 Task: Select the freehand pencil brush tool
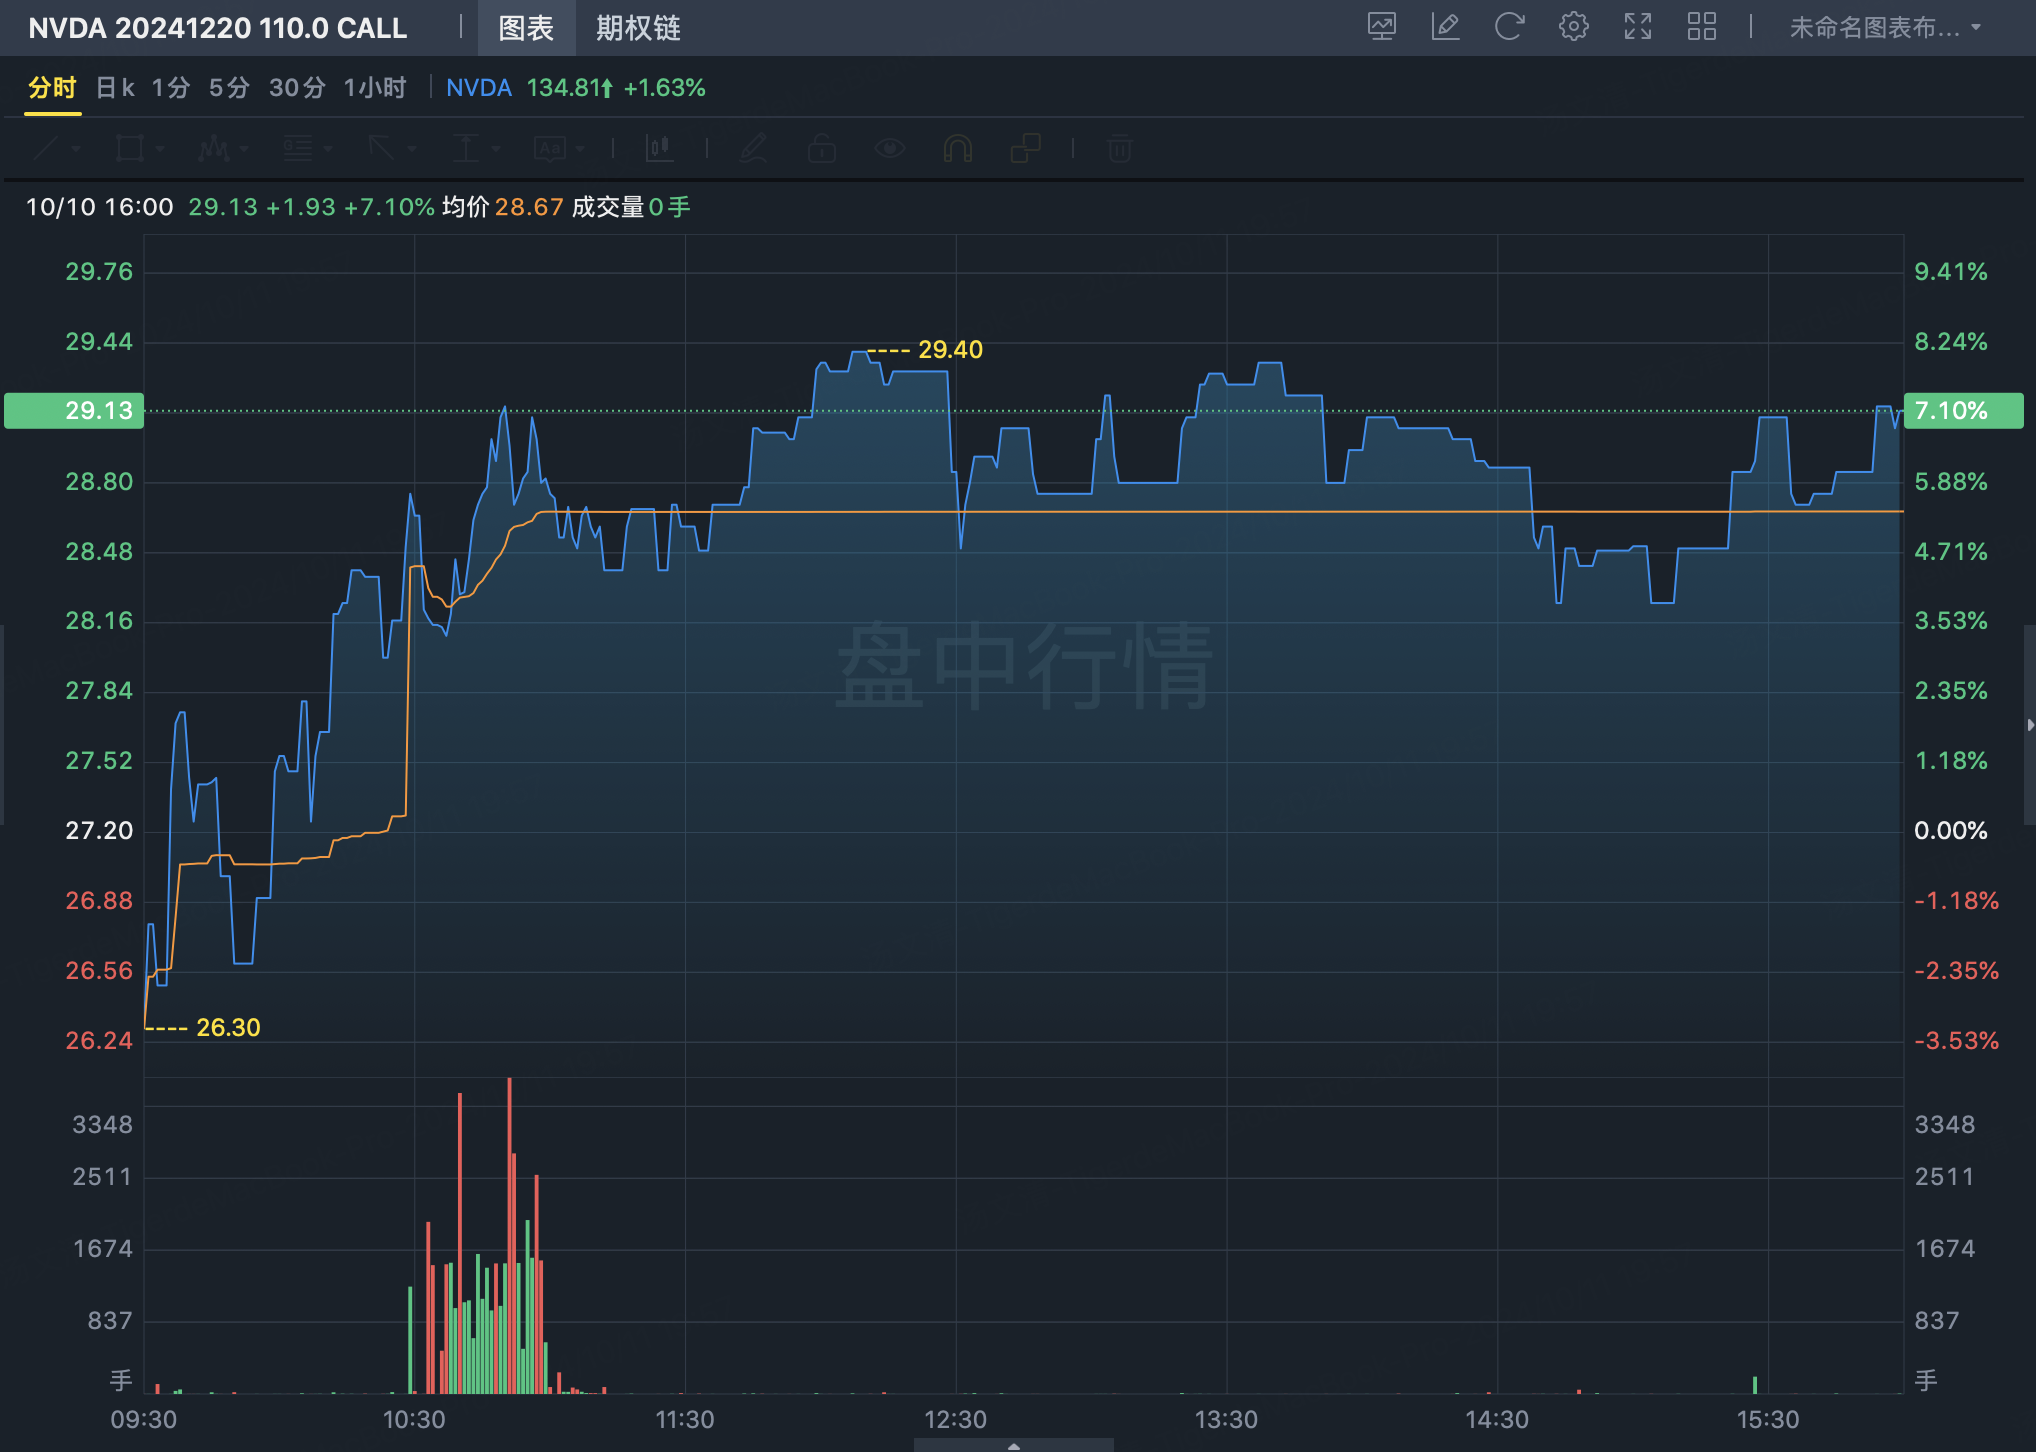[754, 149]
